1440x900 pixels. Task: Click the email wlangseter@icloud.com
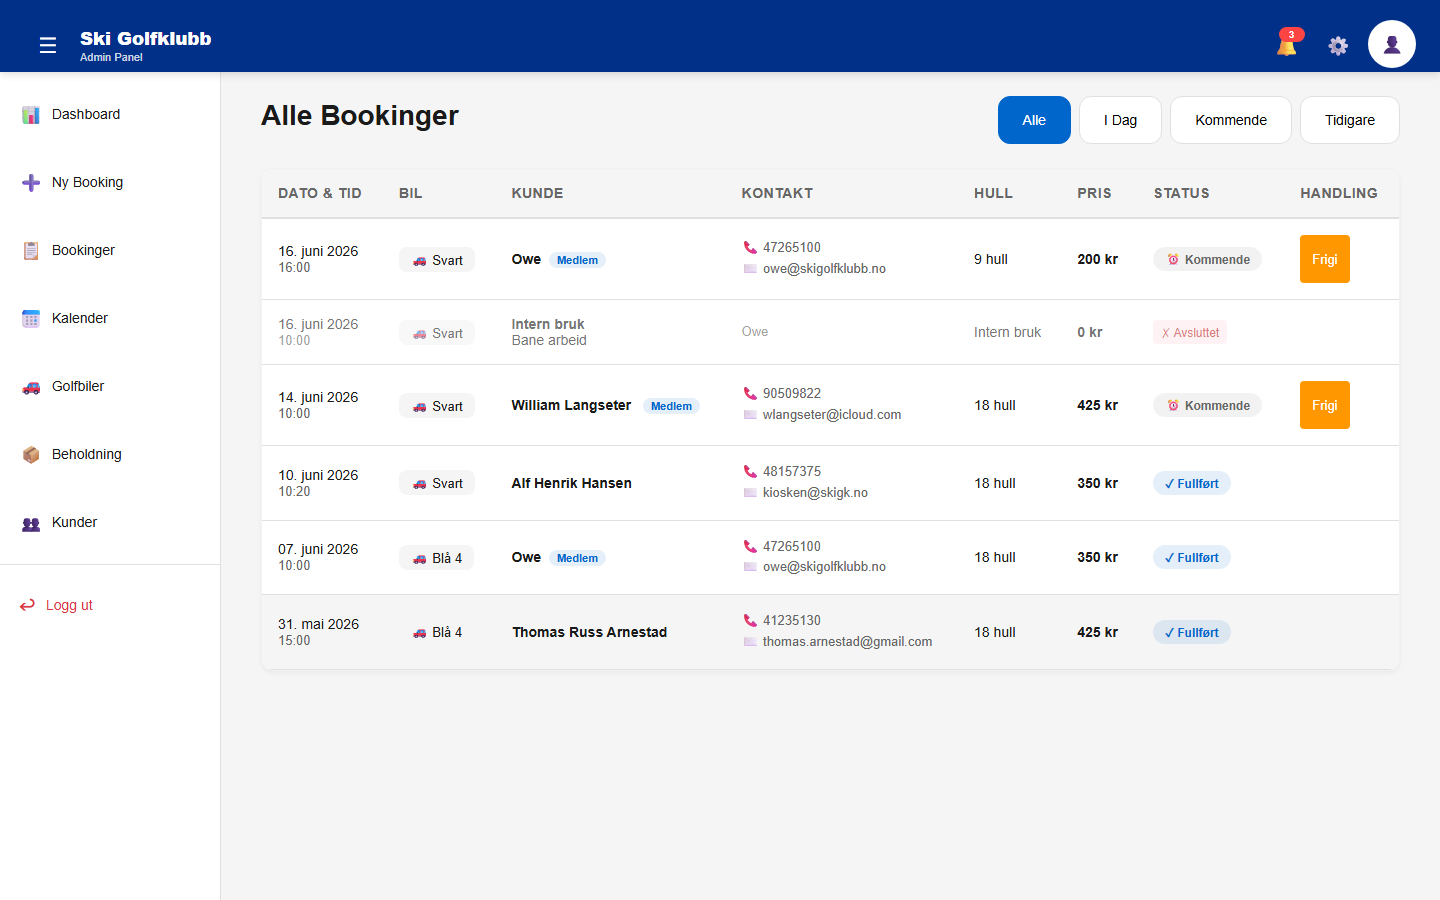832,414
